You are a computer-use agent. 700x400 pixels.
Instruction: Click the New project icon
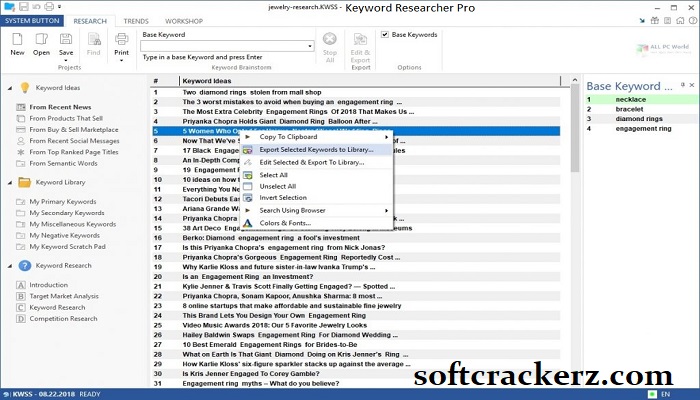[x=17, y=39]
